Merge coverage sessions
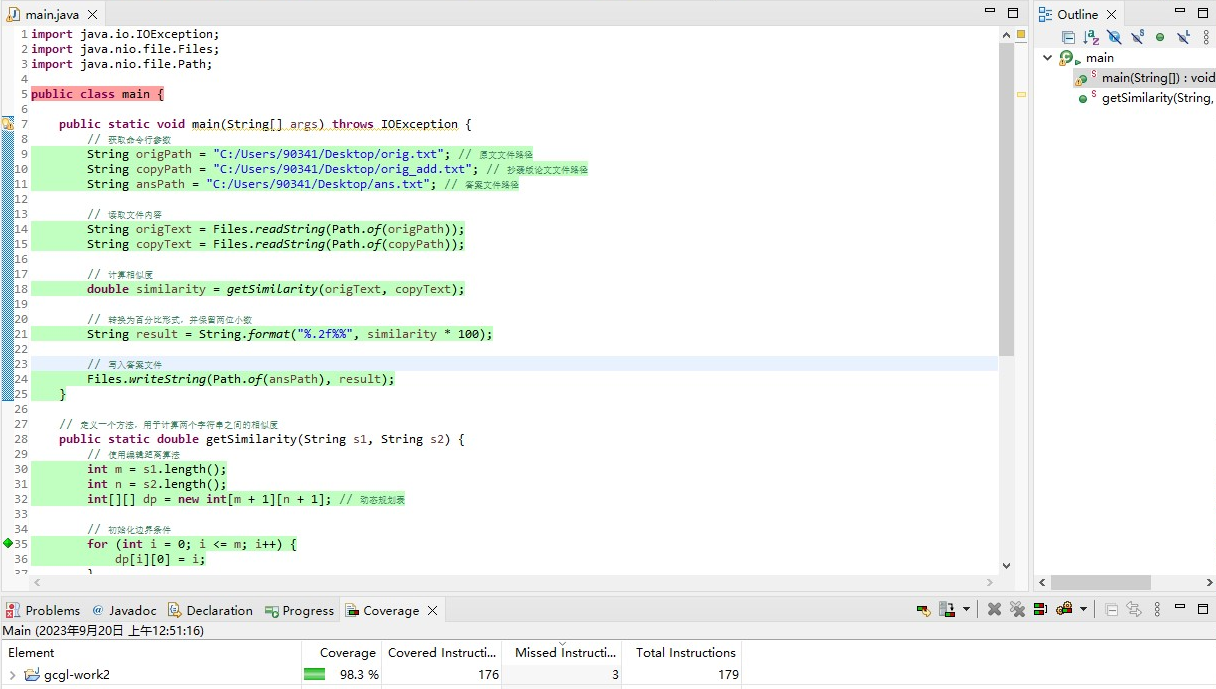The image size is (1216, 689). click(x=1040, y=609)
